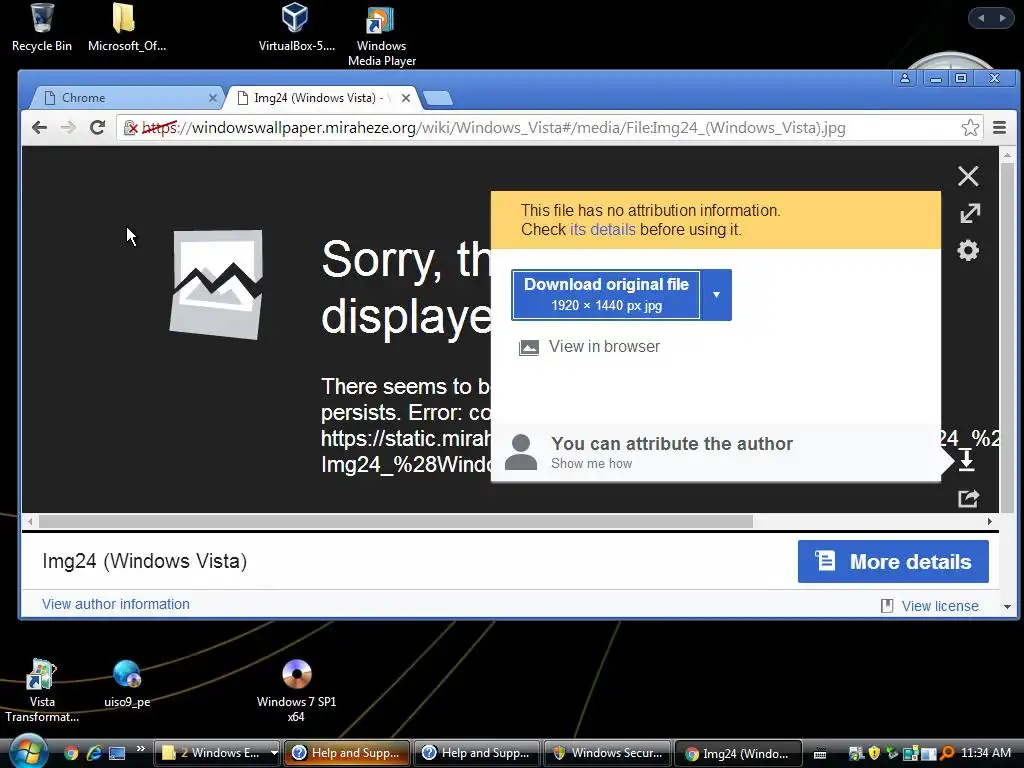Close the first Chrome tab

tap(212, 98)
